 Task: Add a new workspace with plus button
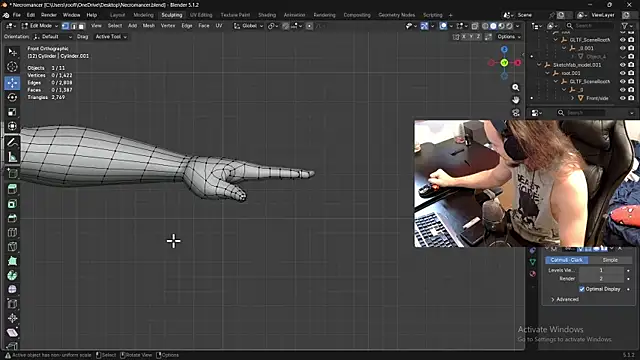[451, 15]
